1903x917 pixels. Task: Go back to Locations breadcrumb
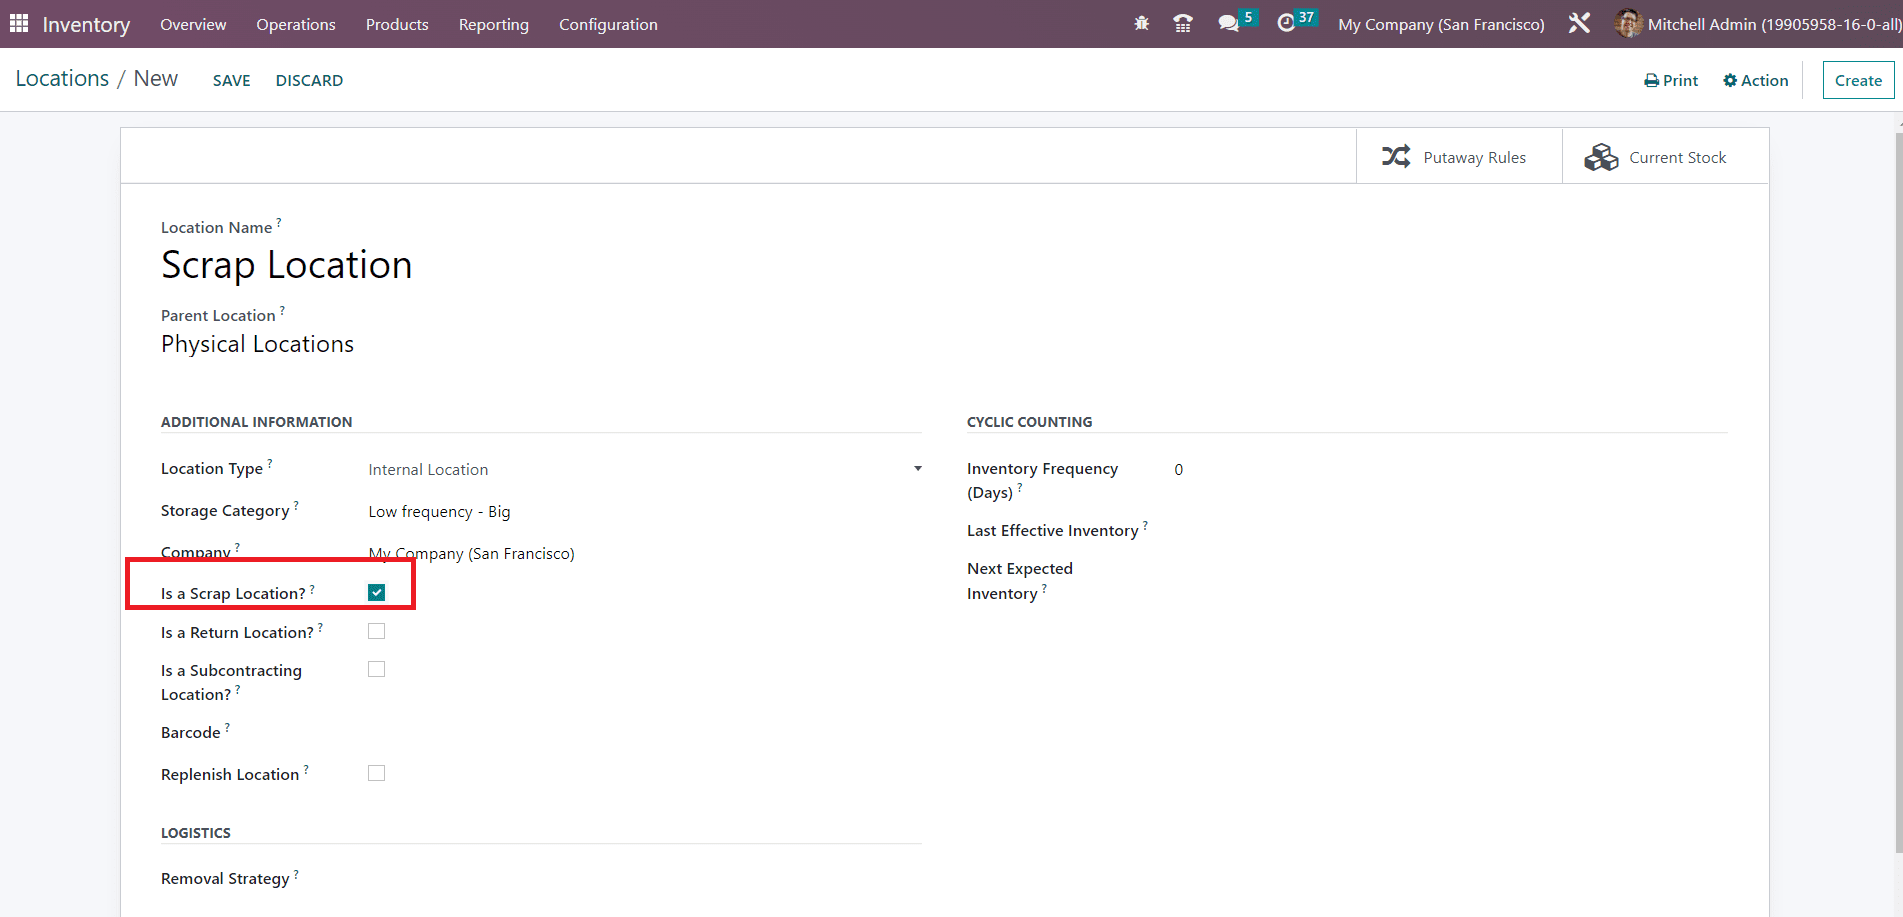[x=62, y=79]
